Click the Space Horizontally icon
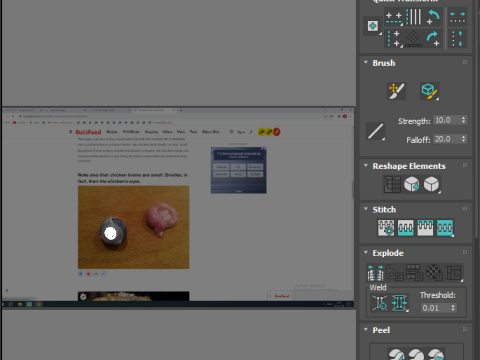Screen dimensions: 480x360 [457, 17]
